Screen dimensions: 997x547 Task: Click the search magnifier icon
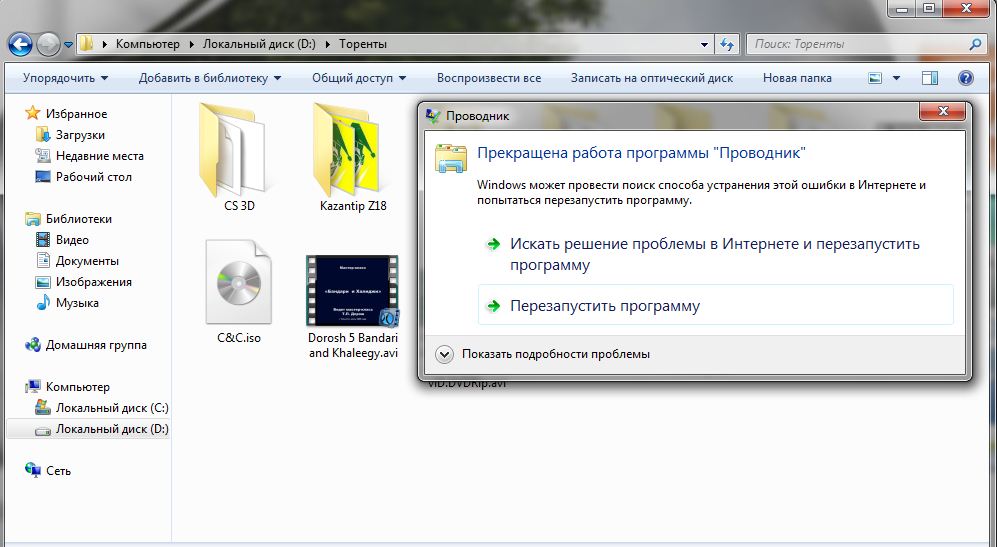click(x=975, y=44)
